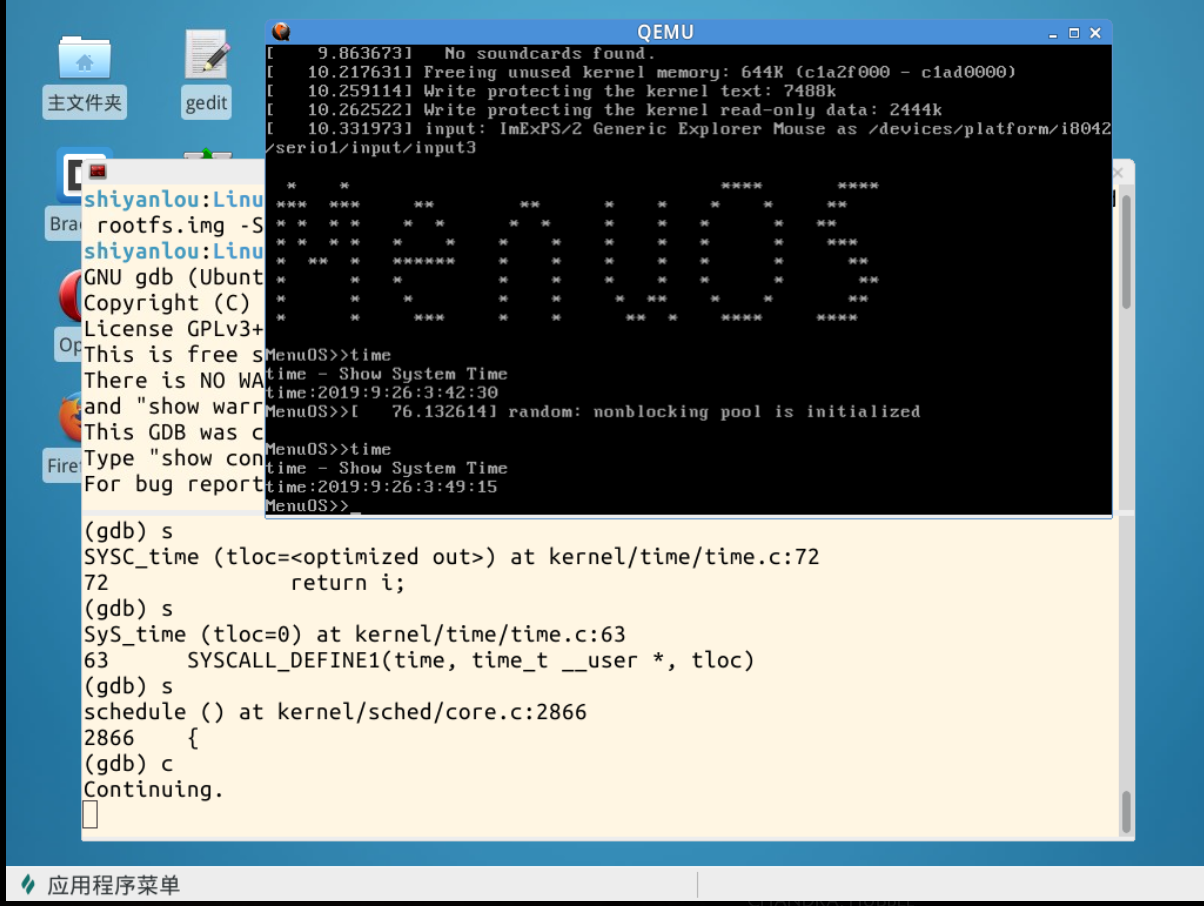This screenshot has width=1204, height=906.
Task: Click the terminal's lower scrollbar handle
Action: coord(1126,811)
